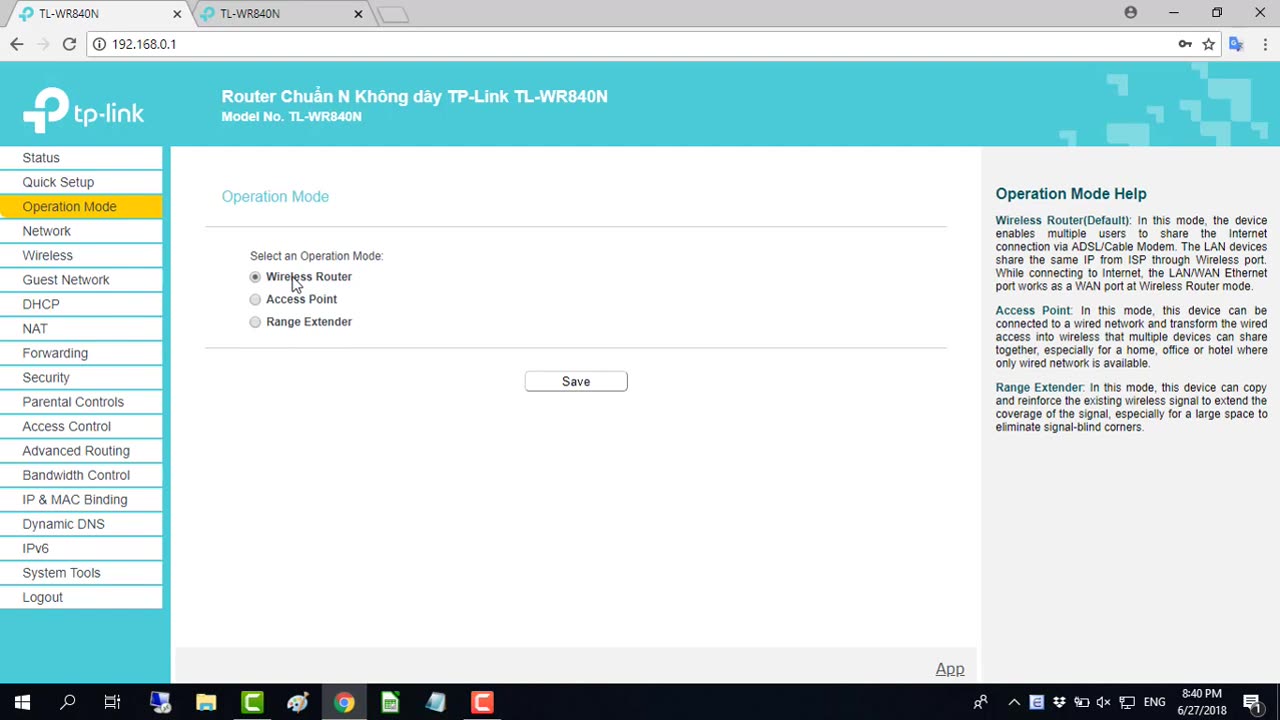This screenshot has height=720, width=1280.
Task: Open Quick Setup in sidebar
Action: pos(81,182)
